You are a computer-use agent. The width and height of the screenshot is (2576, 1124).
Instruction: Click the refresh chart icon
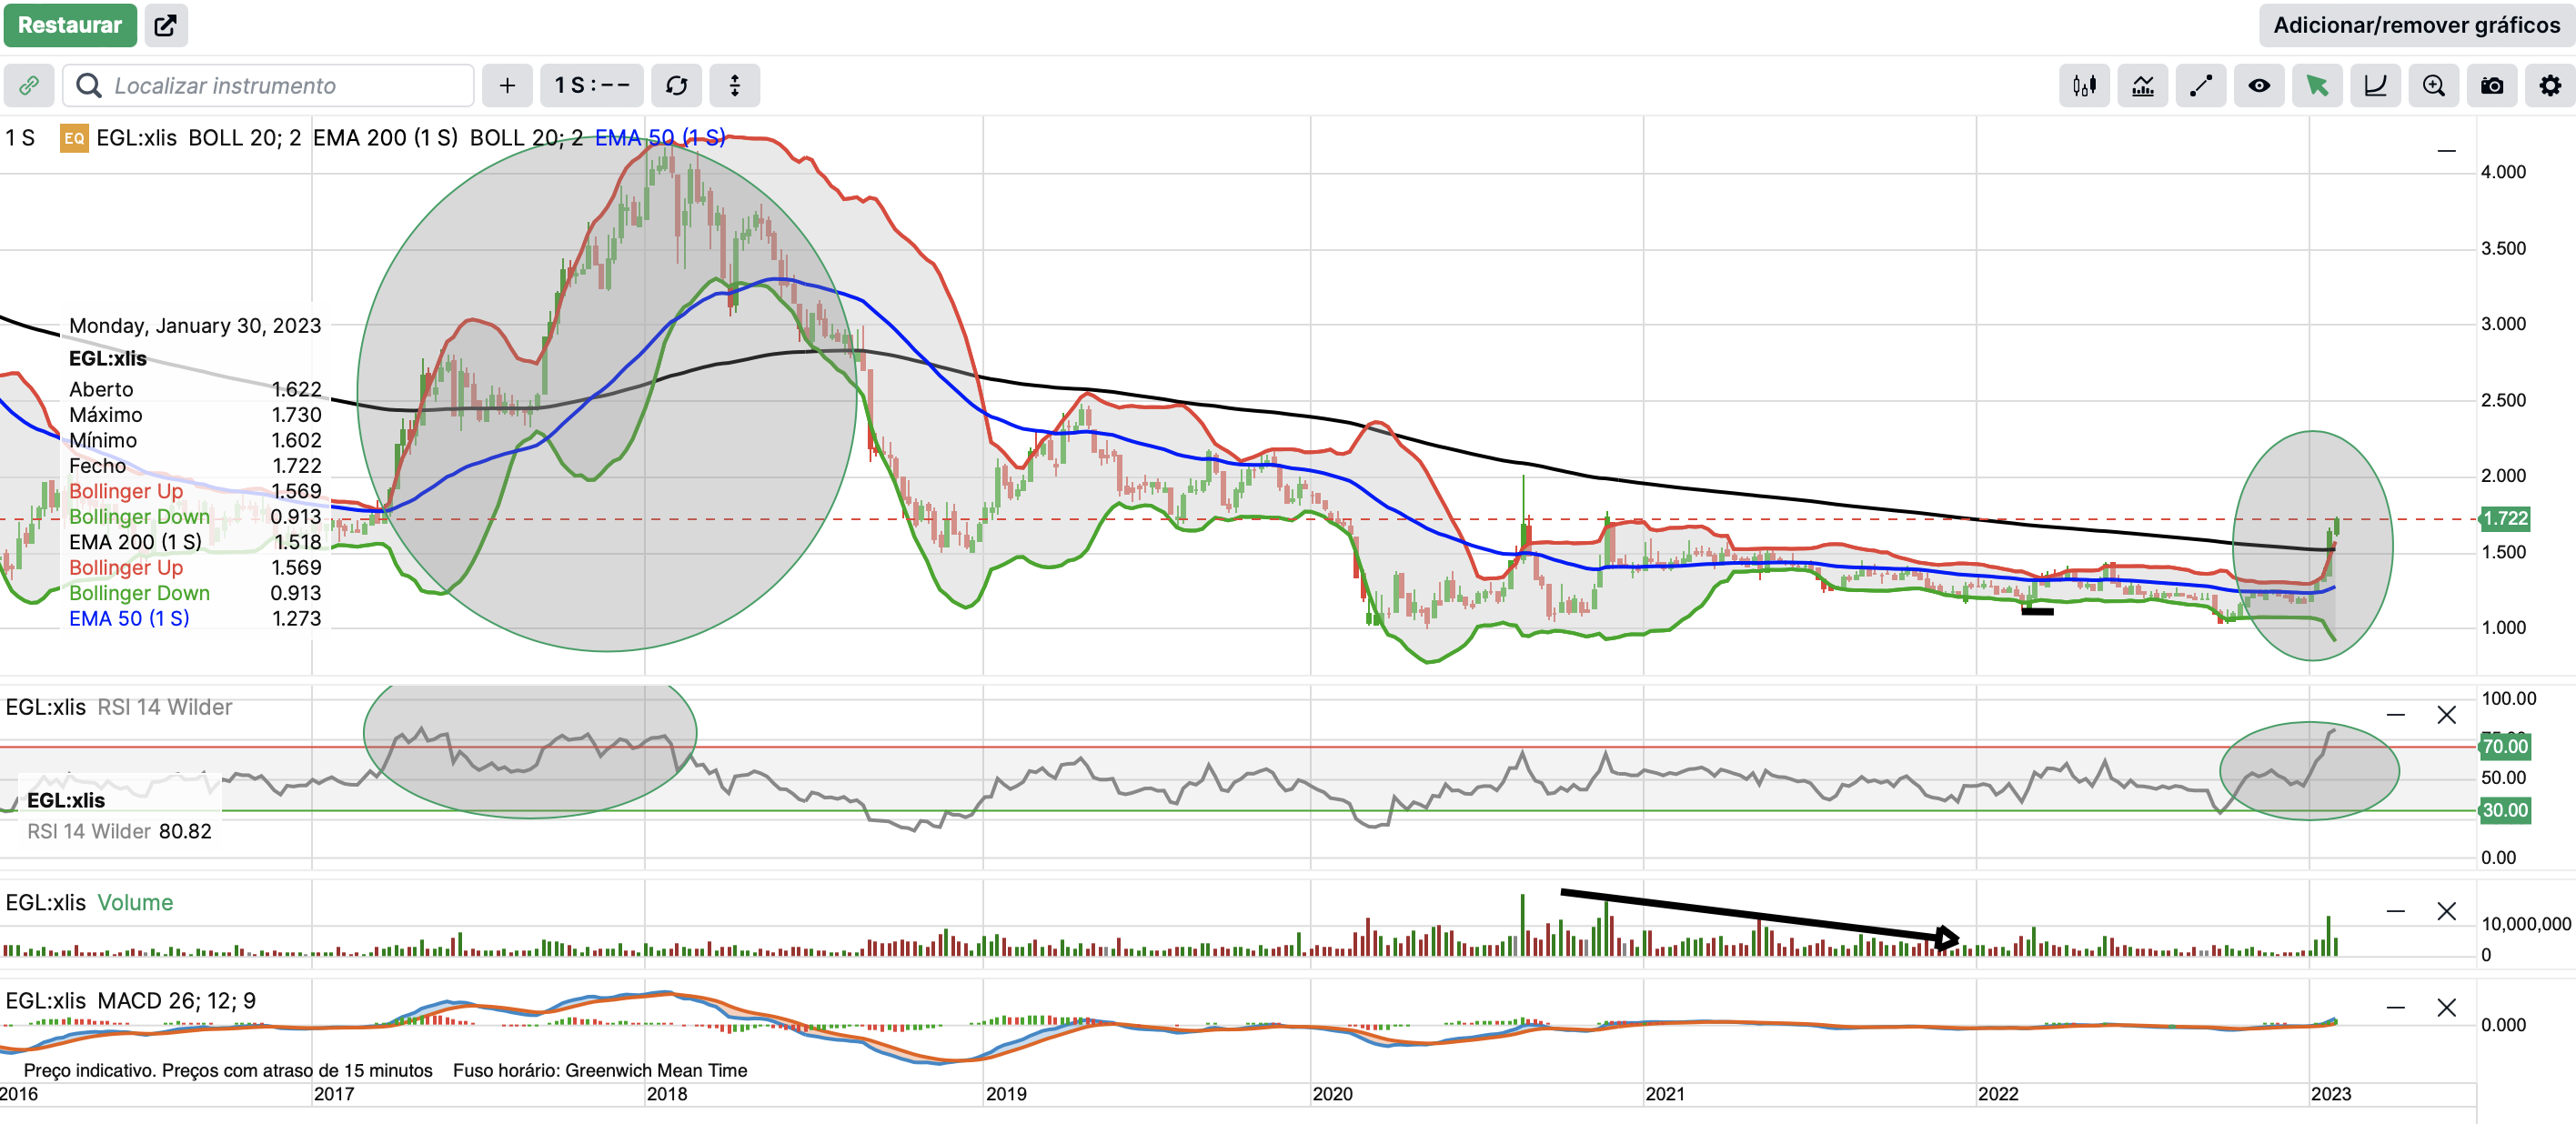(x=676, y=86)
